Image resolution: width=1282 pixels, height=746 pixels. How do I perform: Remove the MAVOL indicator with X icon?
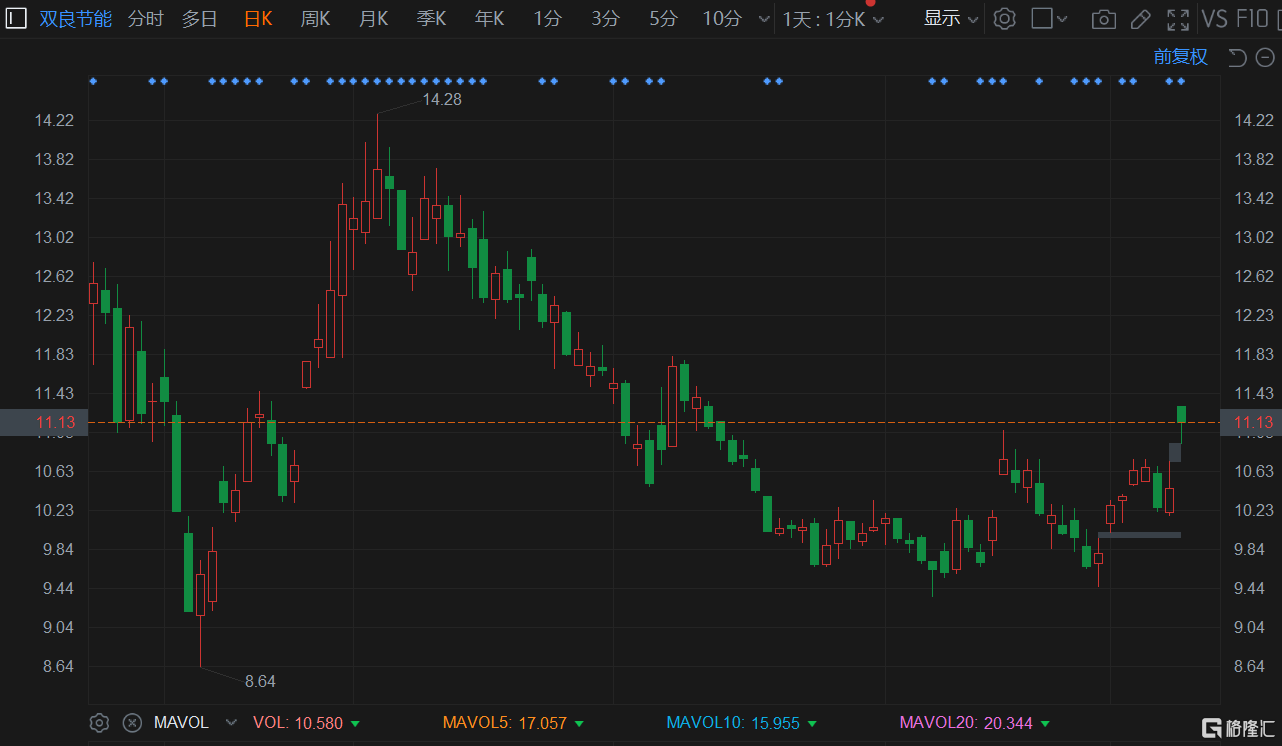coord(132,722)
